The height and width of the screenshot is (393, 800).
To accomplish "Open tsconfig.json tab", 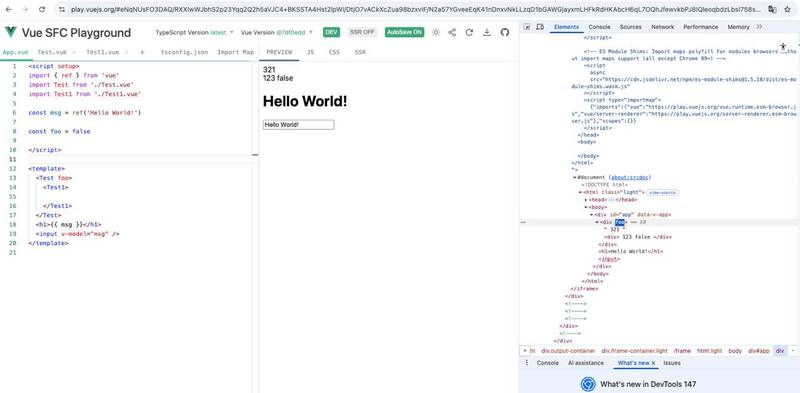I will click(x=184, y=52).
